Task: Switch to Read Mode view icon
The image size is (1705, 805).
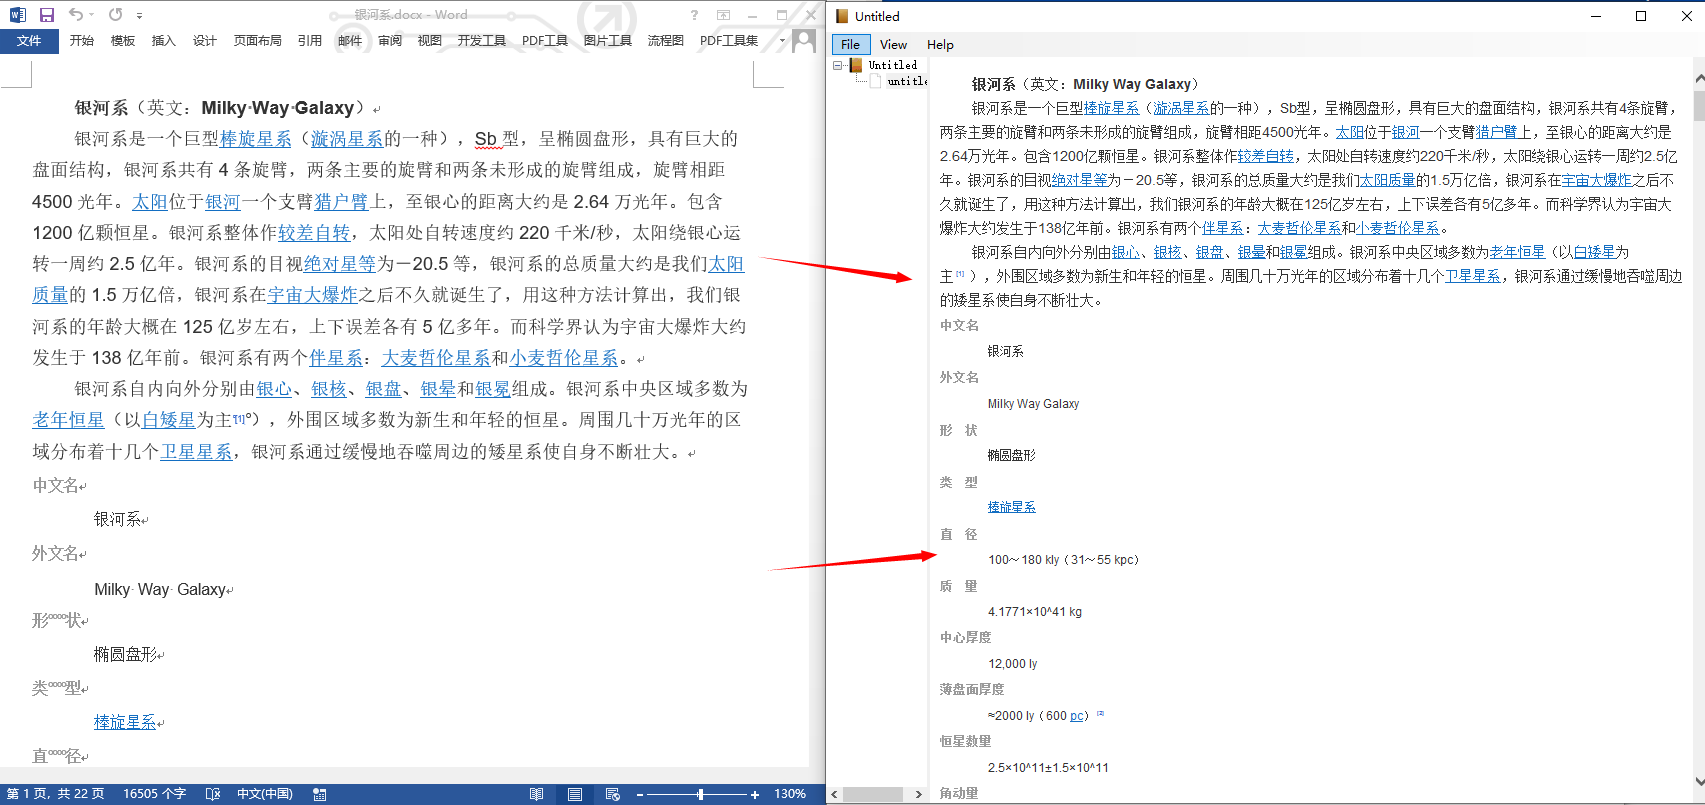Action: pyautogui.click(x=537, y=794)
